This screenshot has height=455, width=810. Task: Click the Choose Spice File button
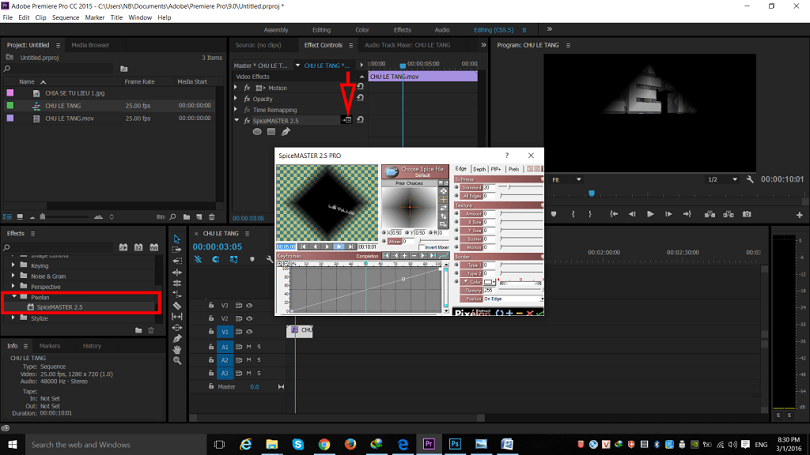(x=414, y=171)
